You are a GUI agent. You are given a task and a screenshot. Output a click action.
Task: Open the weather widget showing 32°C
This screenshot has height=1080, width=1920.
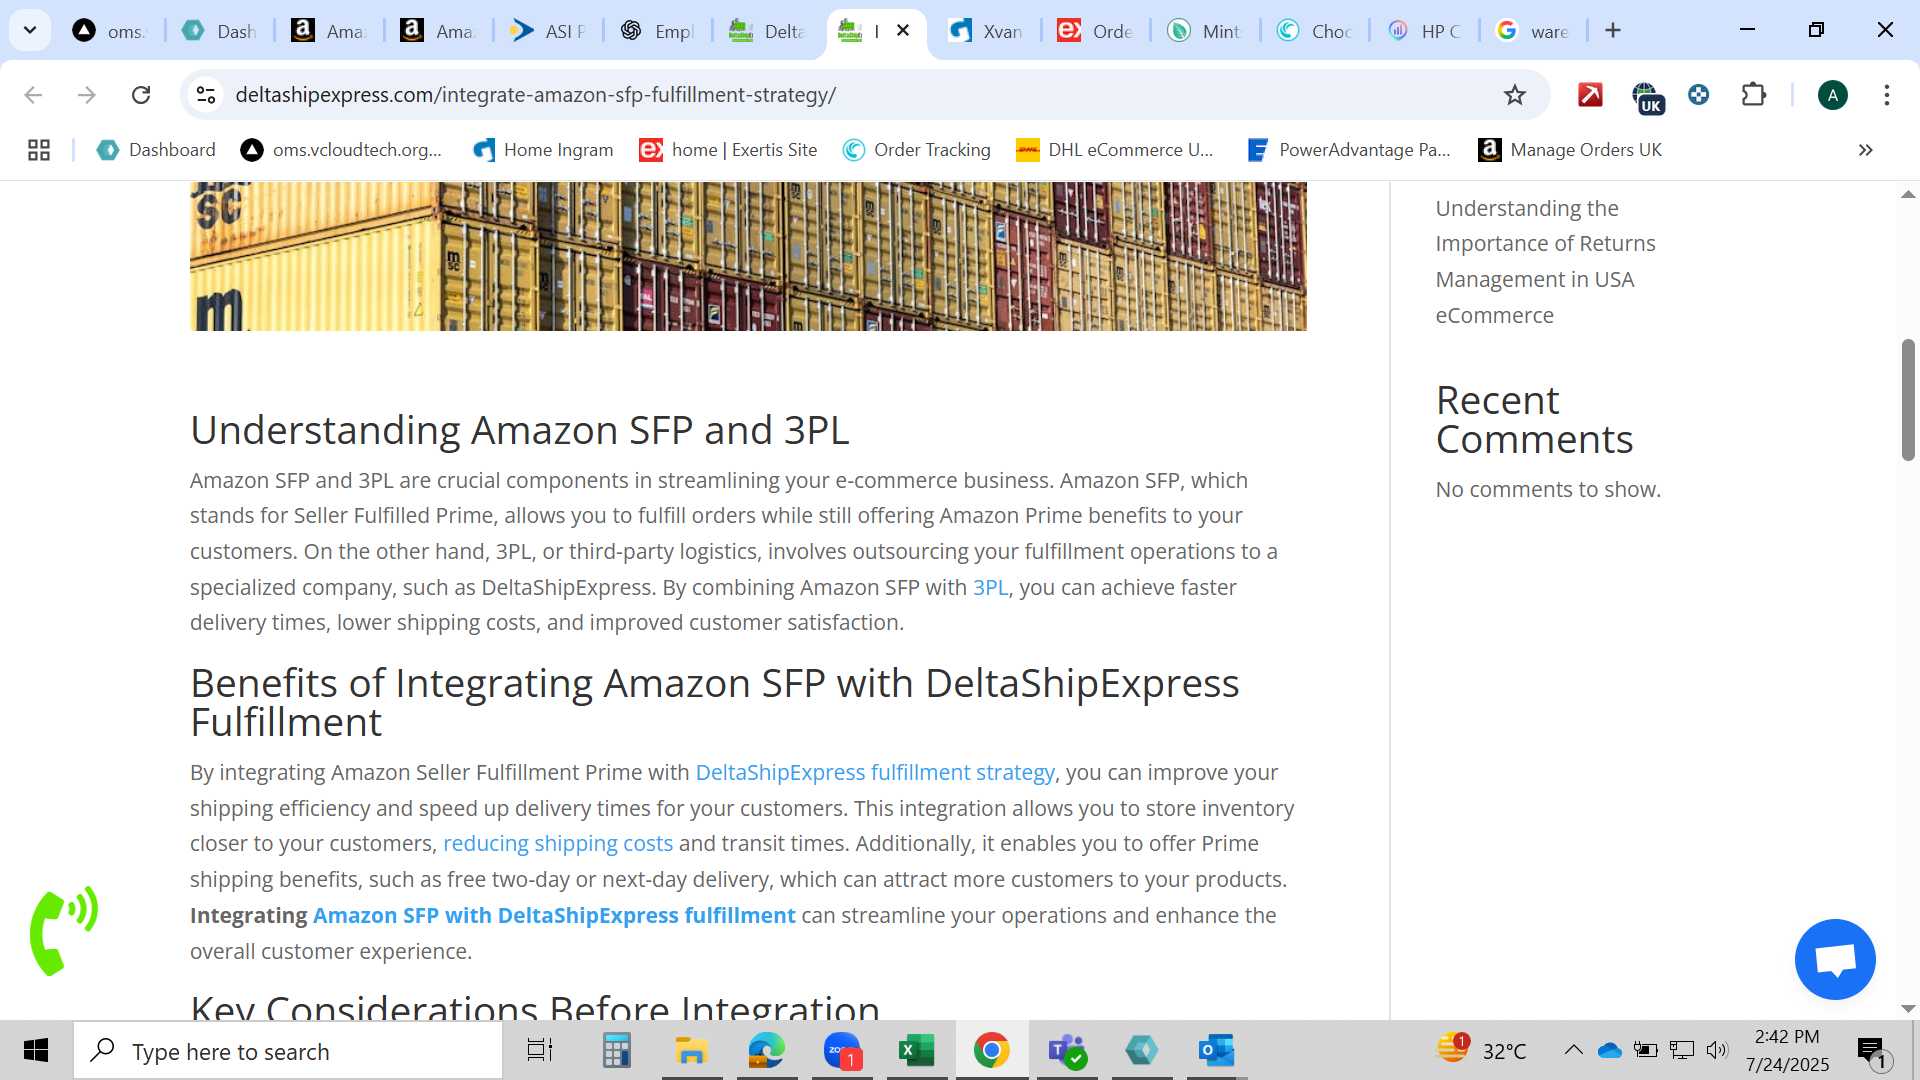coord(1482,1050)
